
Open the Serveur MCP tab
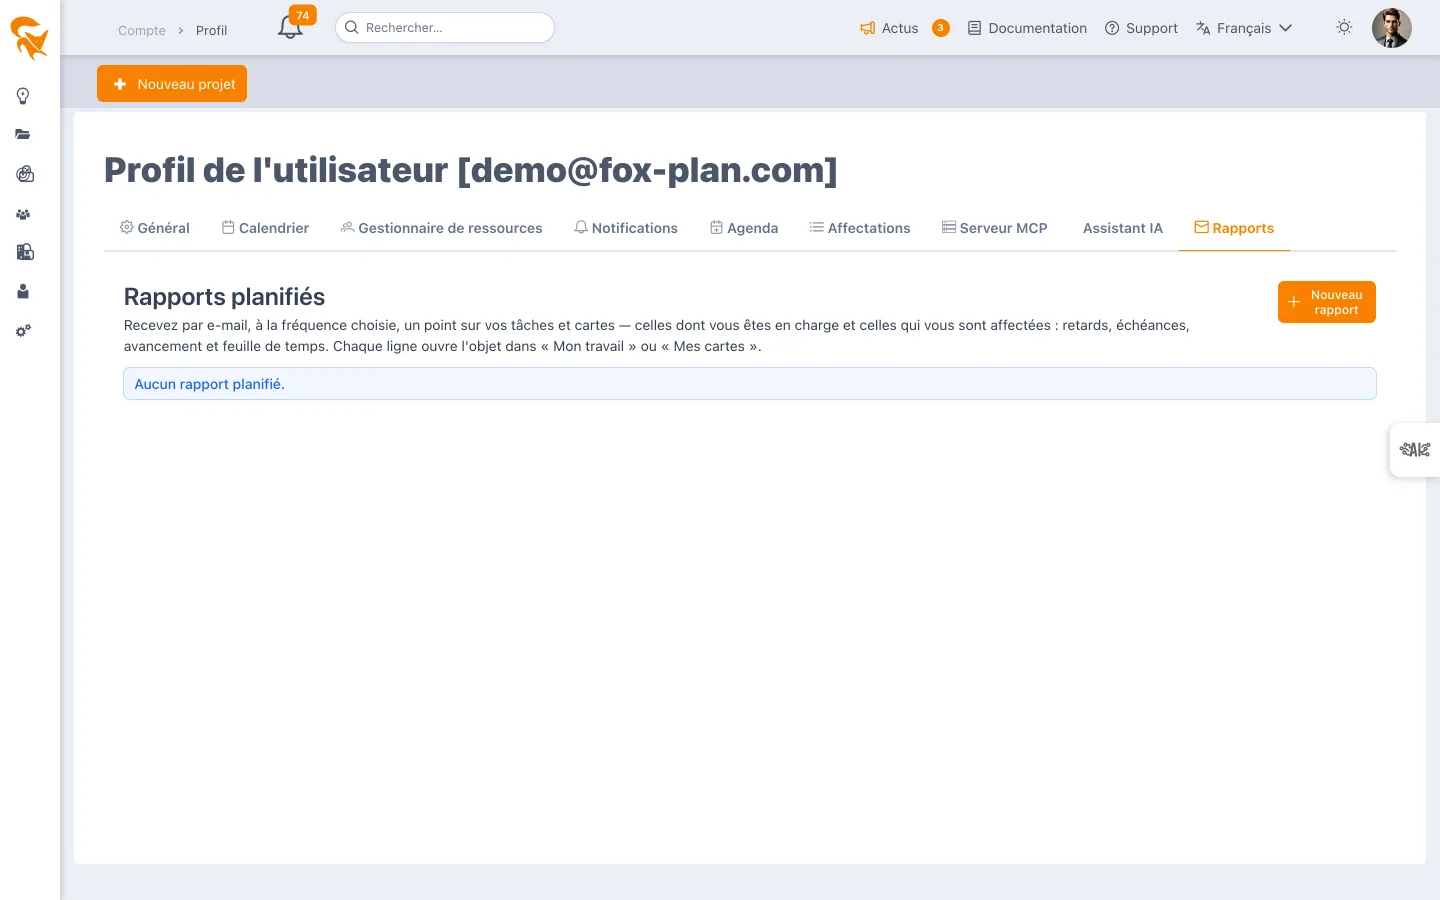995,228
